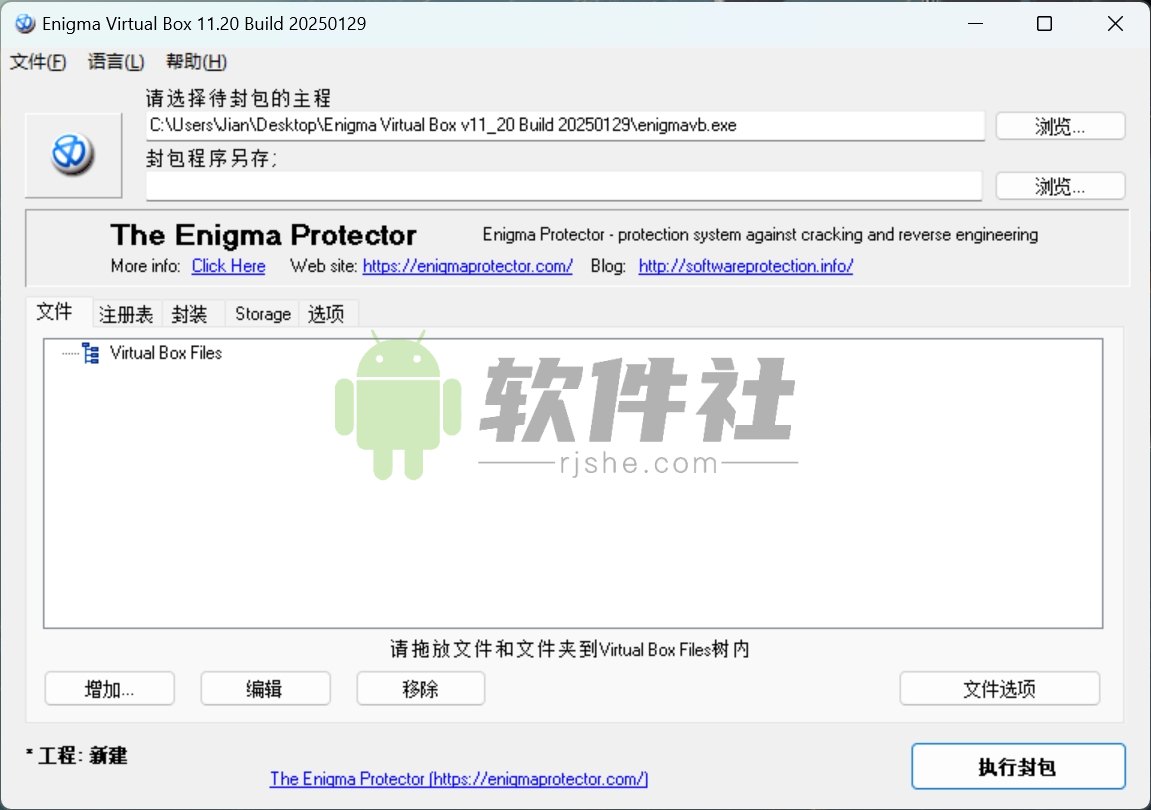Switch to the 注册表 tab
Screen dimensions: 1151x810
coord(126,313)
